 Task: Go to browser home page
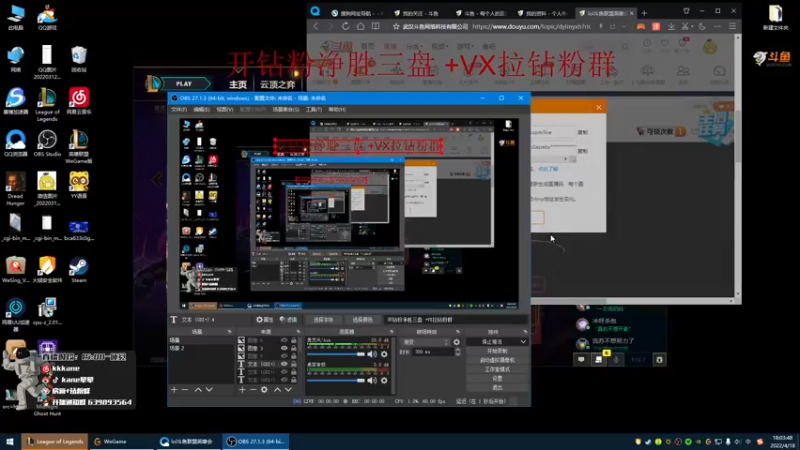pyautogui.click(x=360, y=27)
